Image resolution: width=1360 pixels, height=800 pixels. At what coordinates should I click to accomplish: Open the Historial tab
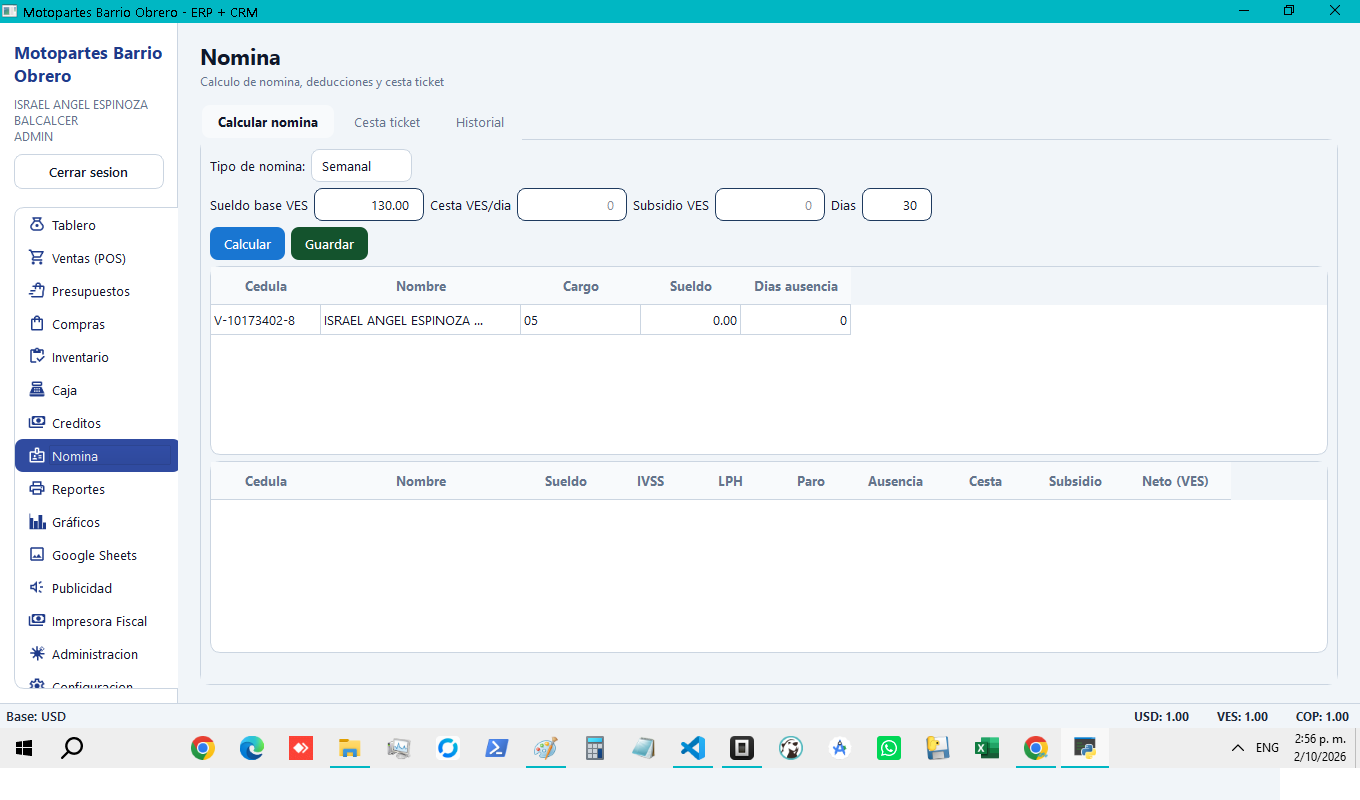[x=480, y=122]
